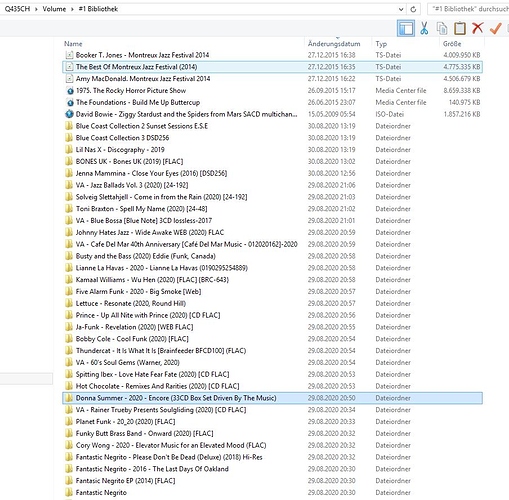This screenshot has width=509, height=500.
Task: Click the Solveig Slettahjell folder icon
Action: [x=69, y=197]
